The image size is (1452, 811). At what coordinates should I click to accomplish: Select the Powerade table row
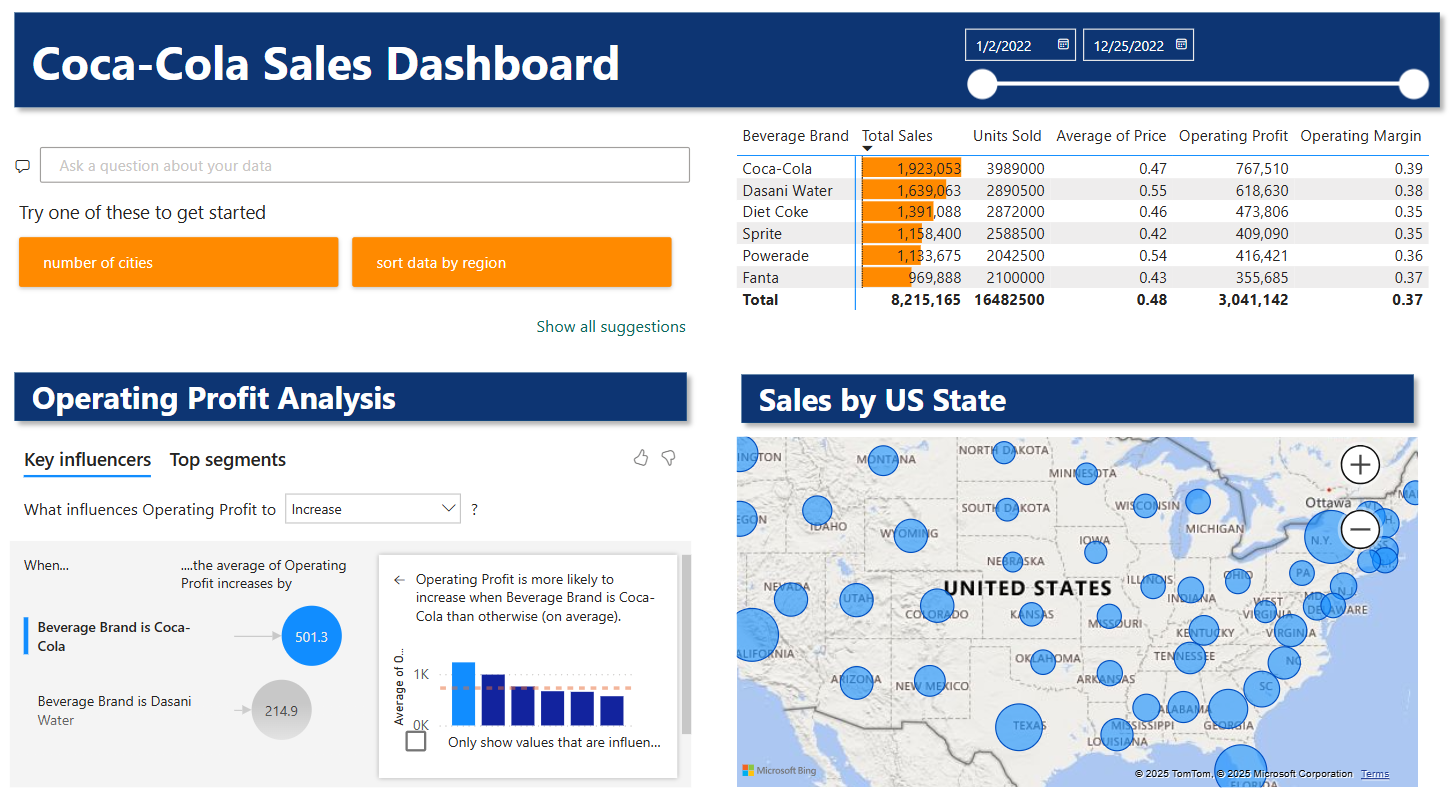(1083, 256)
